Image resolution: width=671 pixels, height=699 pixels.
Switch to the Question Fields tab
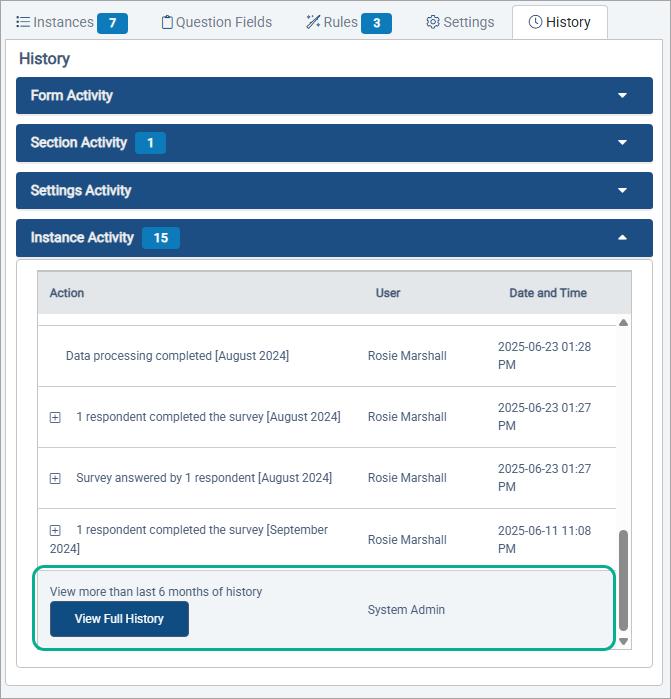point(216,22)
